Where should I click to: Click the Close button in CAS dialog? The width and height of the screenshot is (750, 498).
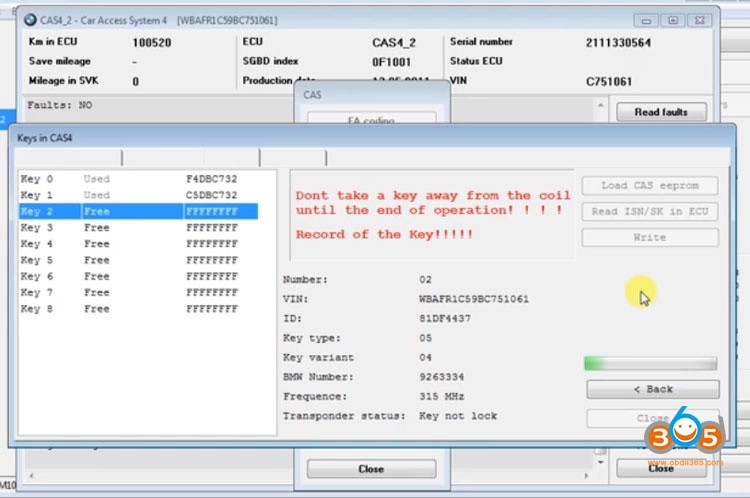pyautogui.click(x=371, y=469)
